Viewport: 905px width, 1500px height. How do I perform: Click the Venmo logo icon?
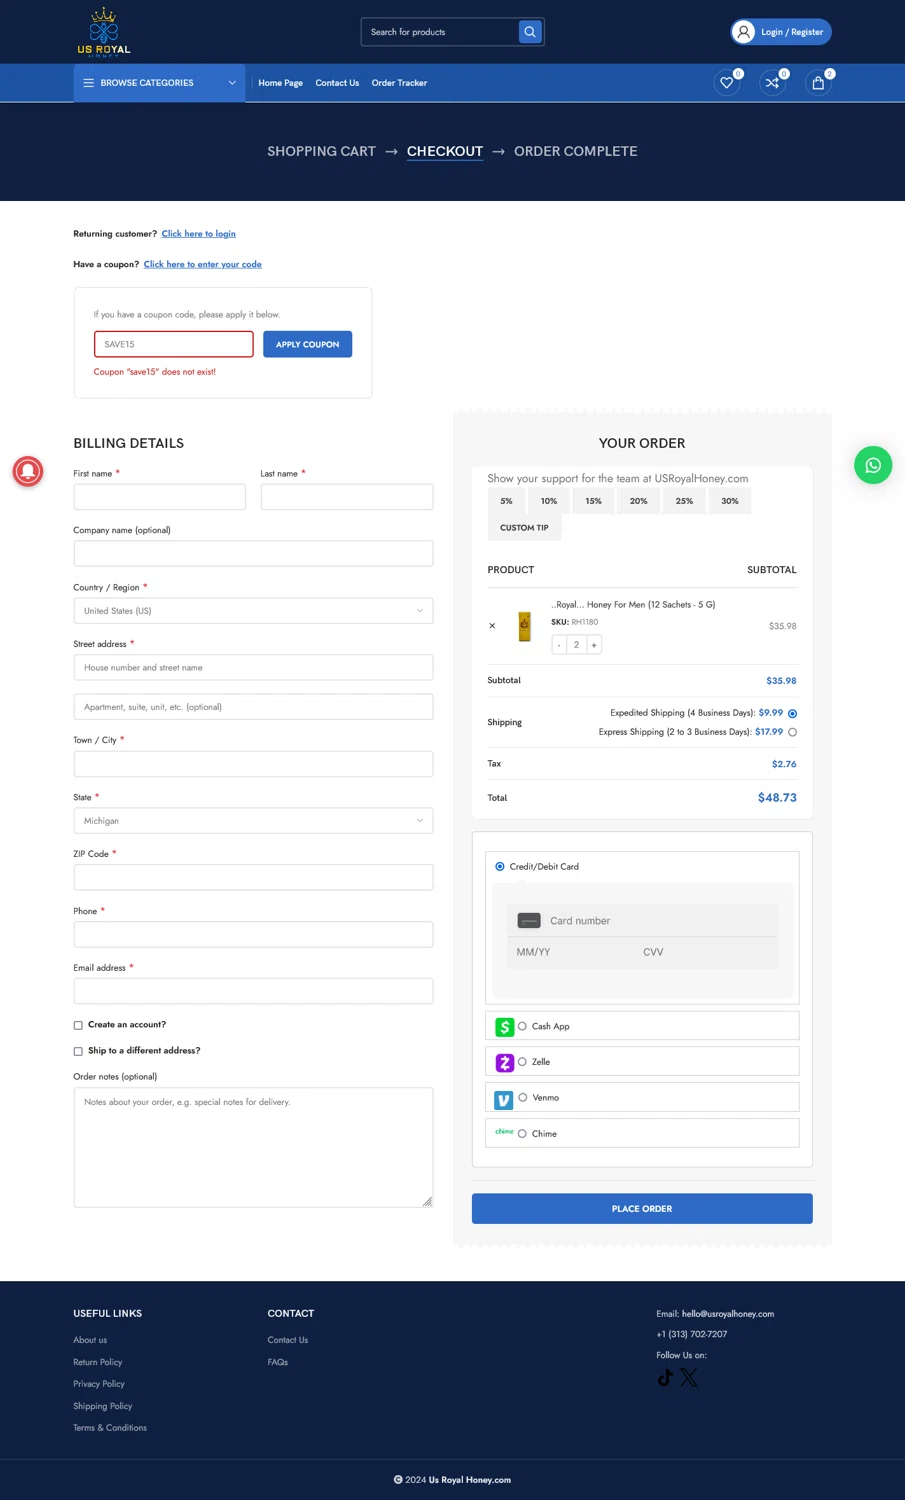click(505, 1099)
